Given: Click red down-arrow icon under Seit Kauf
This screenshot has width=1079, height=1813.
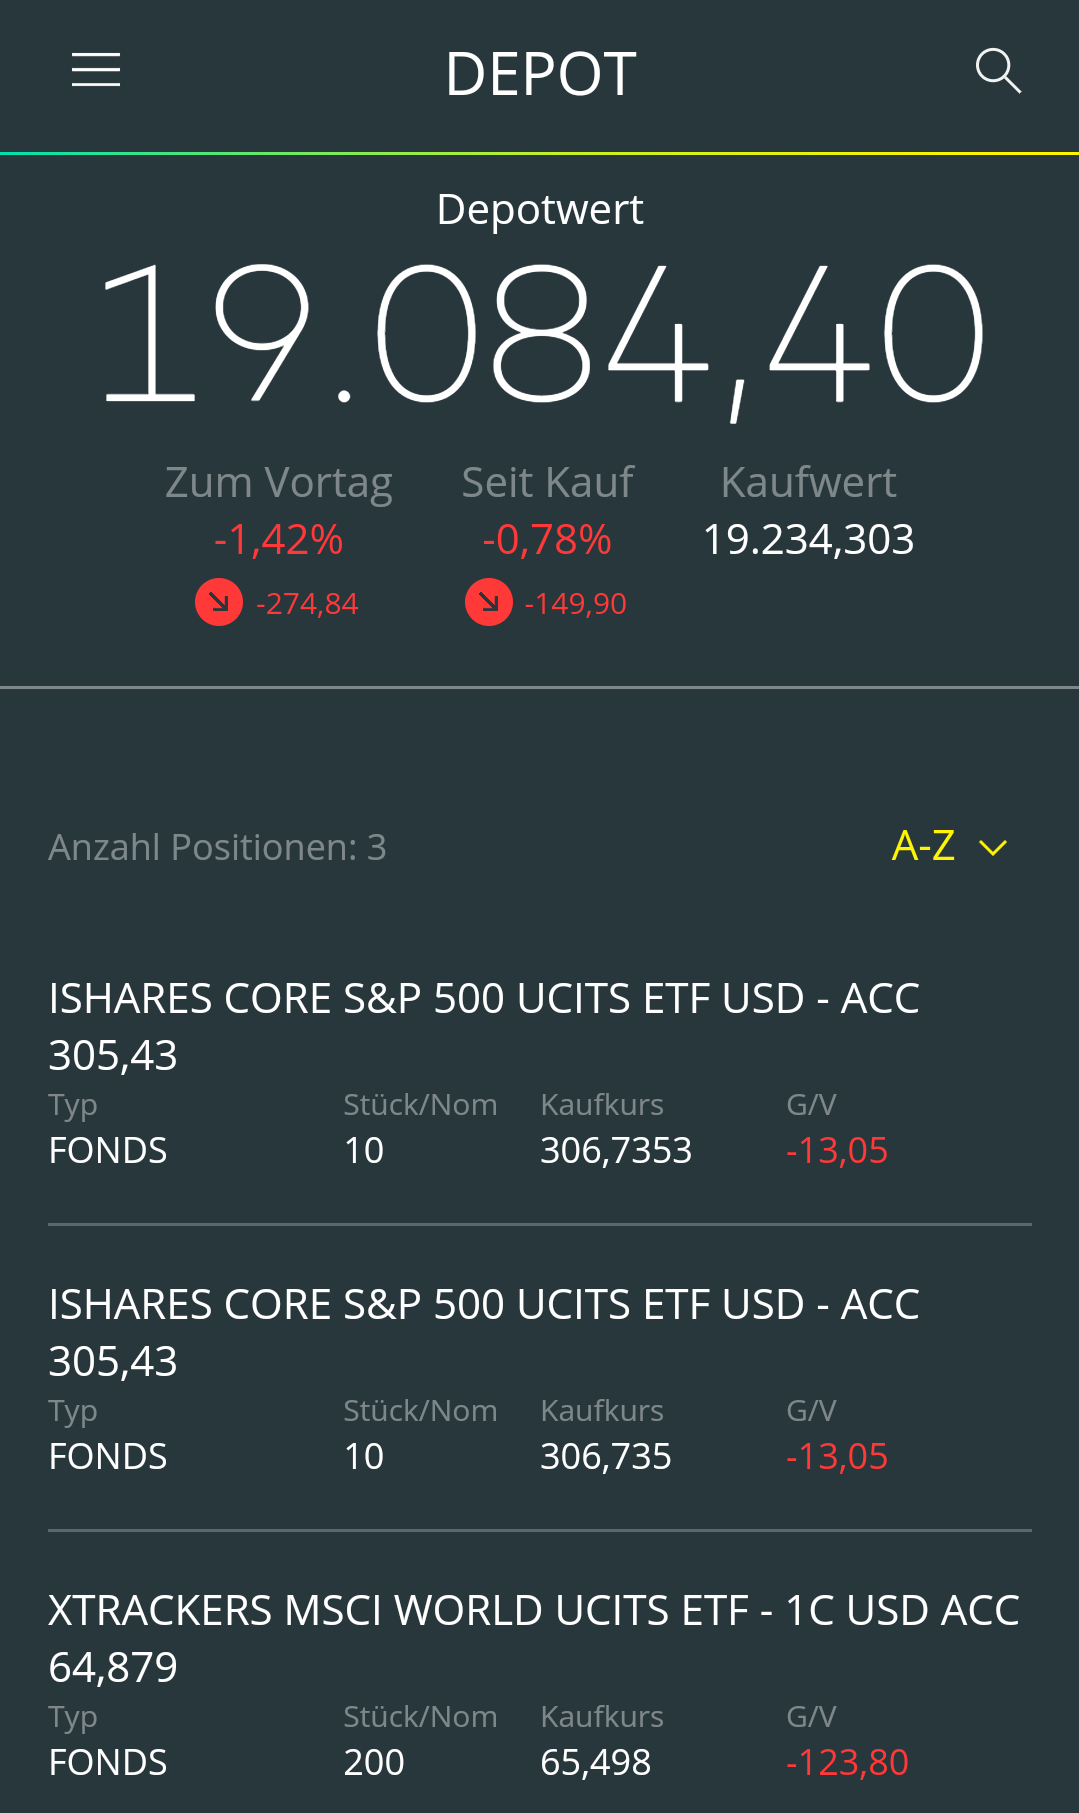Looking at the screenshot, I should pyautogui.click(x=489, y=602).
